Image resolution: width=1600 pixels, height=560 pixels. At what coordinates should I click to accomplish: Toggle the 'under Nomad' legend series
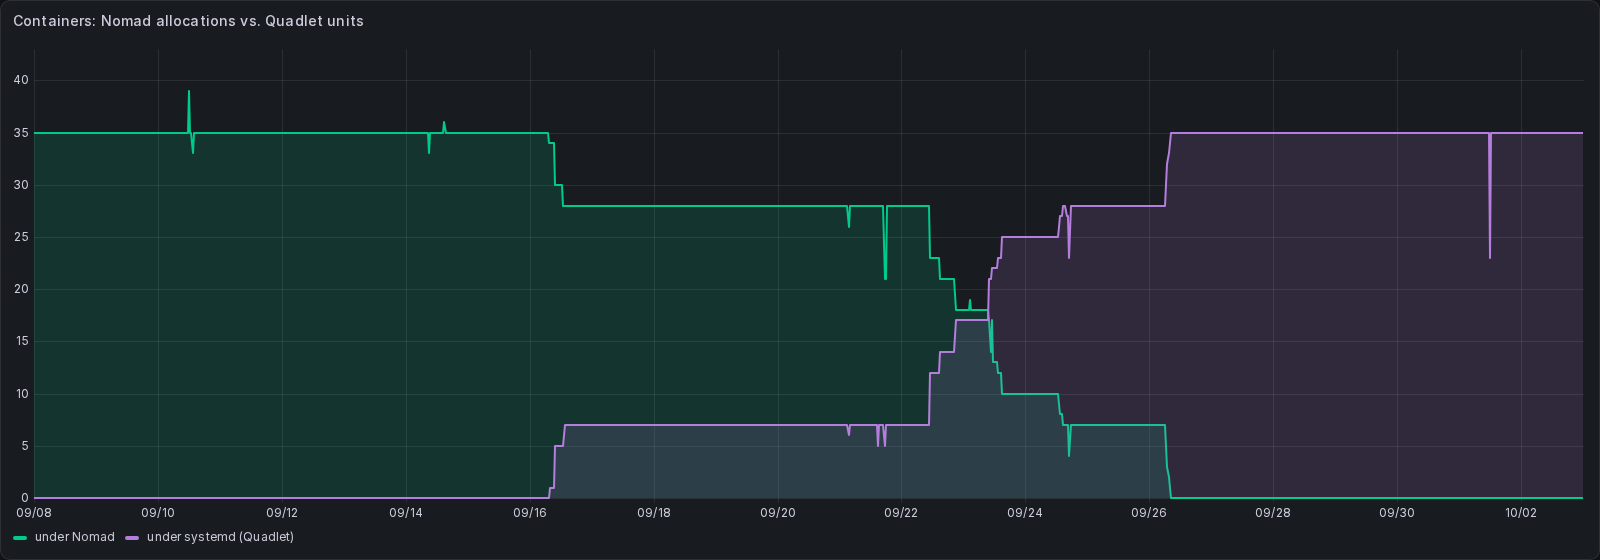click(75, 537)
